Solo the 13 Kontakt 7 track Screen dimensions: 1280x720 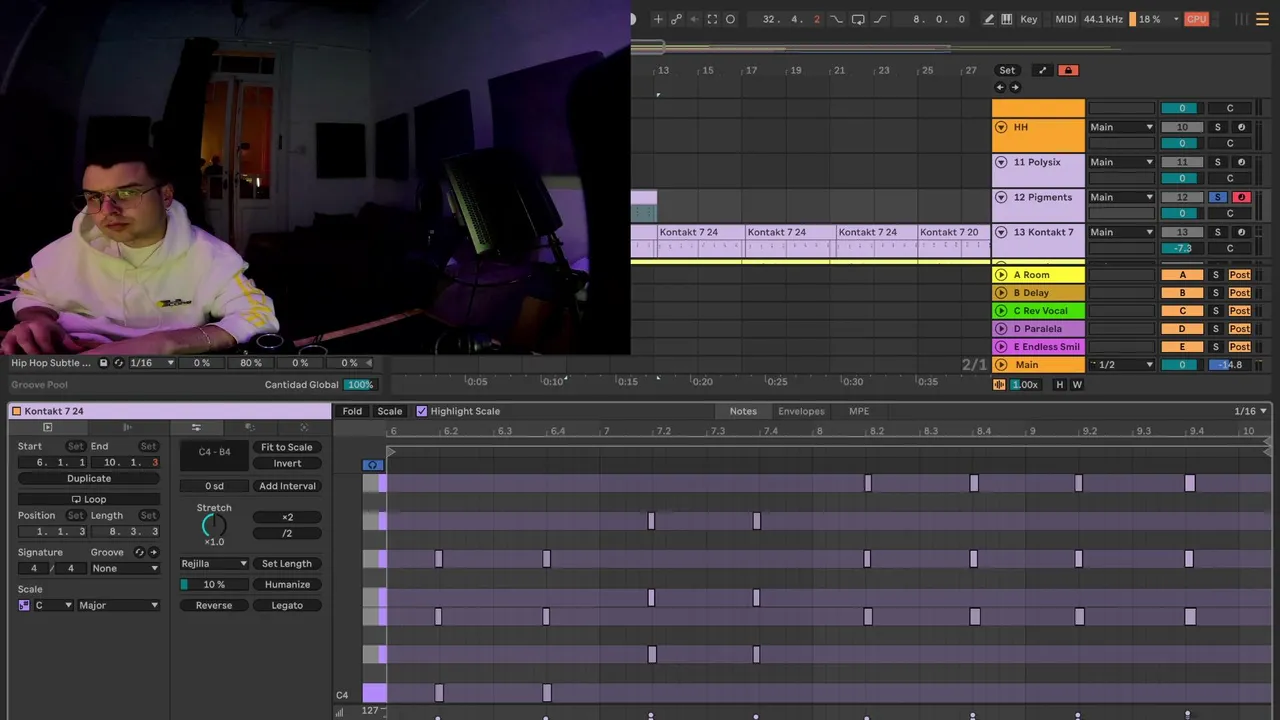1217,232
